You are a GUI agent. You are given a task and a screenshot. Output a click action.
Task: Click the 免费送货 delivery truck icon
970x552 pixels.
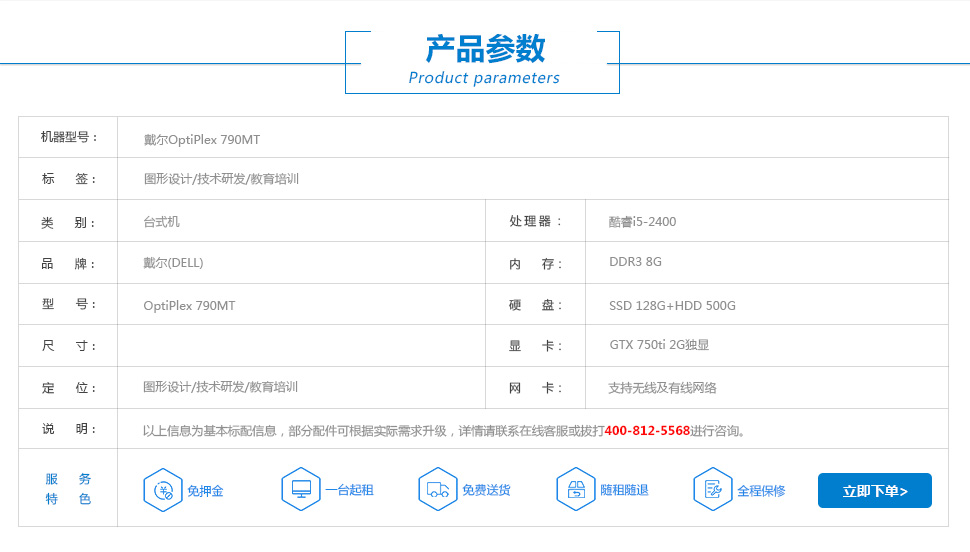438,489
